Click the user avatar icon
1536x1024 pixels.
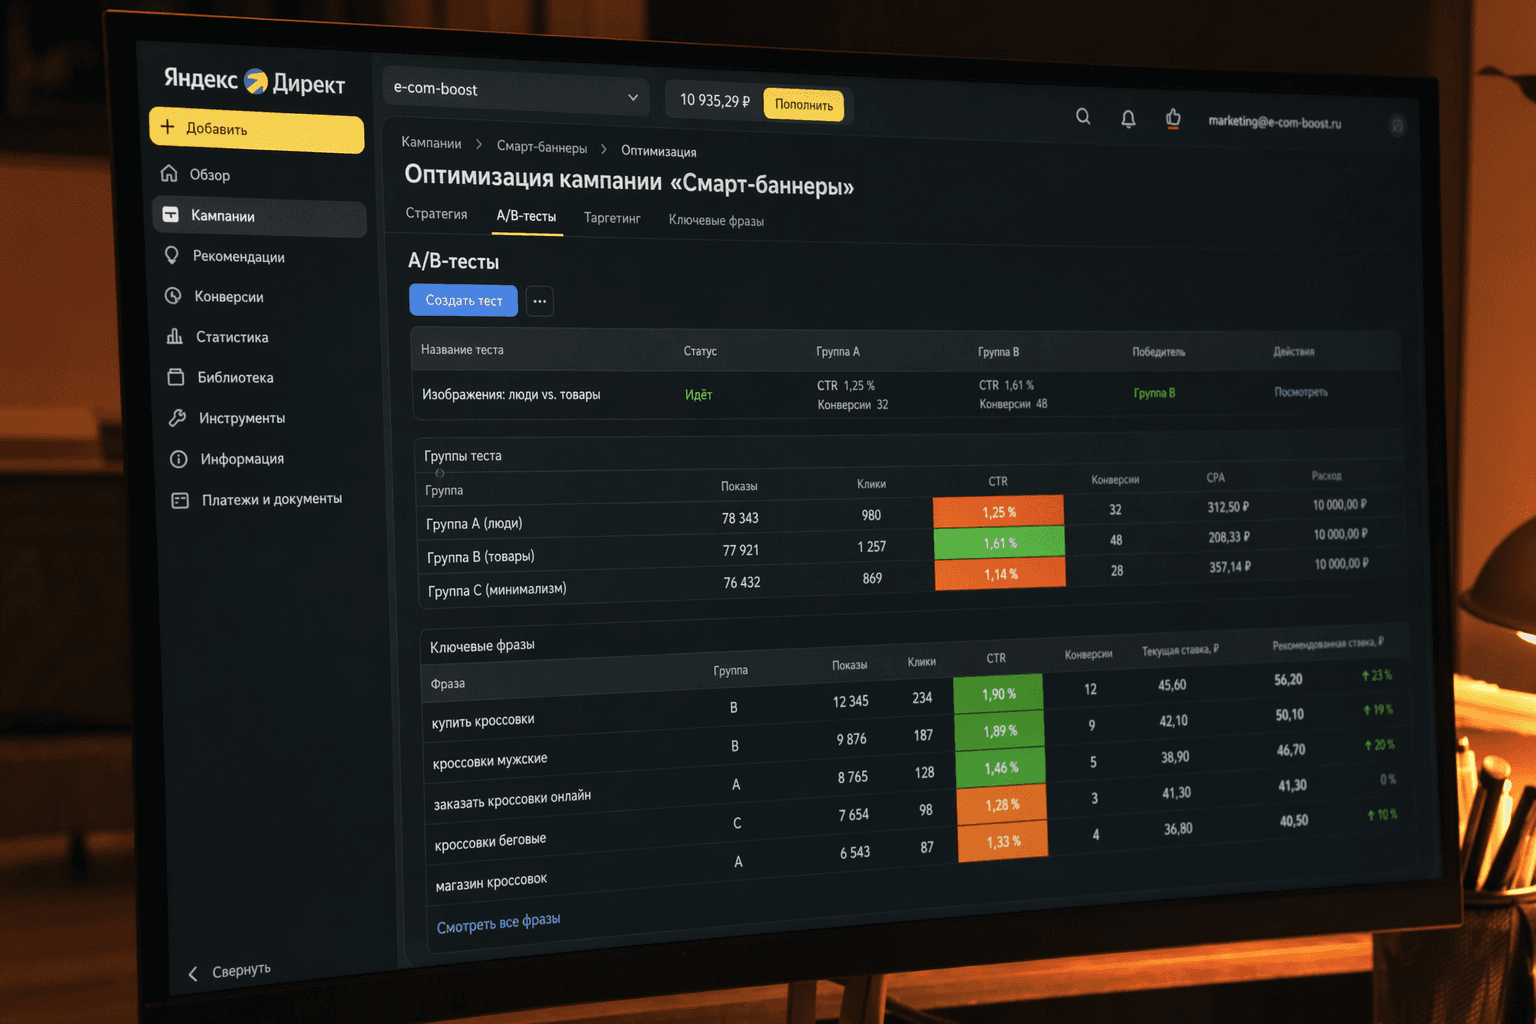pyautogui.click(x=1397, y=125)
